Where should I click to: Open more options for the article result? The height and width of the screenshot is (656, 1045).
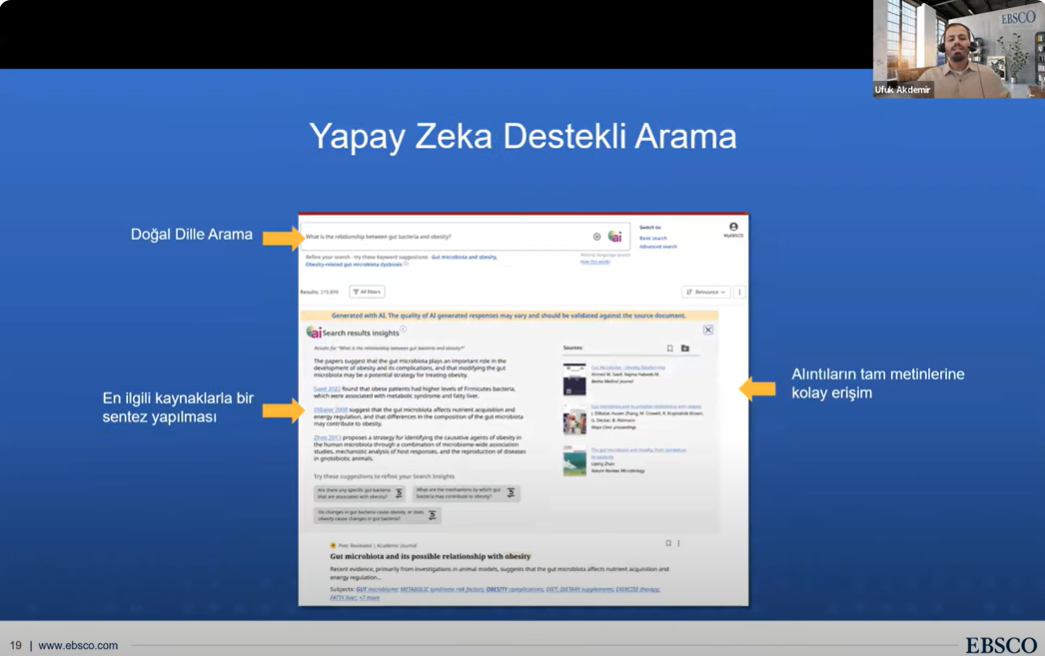(x=679, y=544)
